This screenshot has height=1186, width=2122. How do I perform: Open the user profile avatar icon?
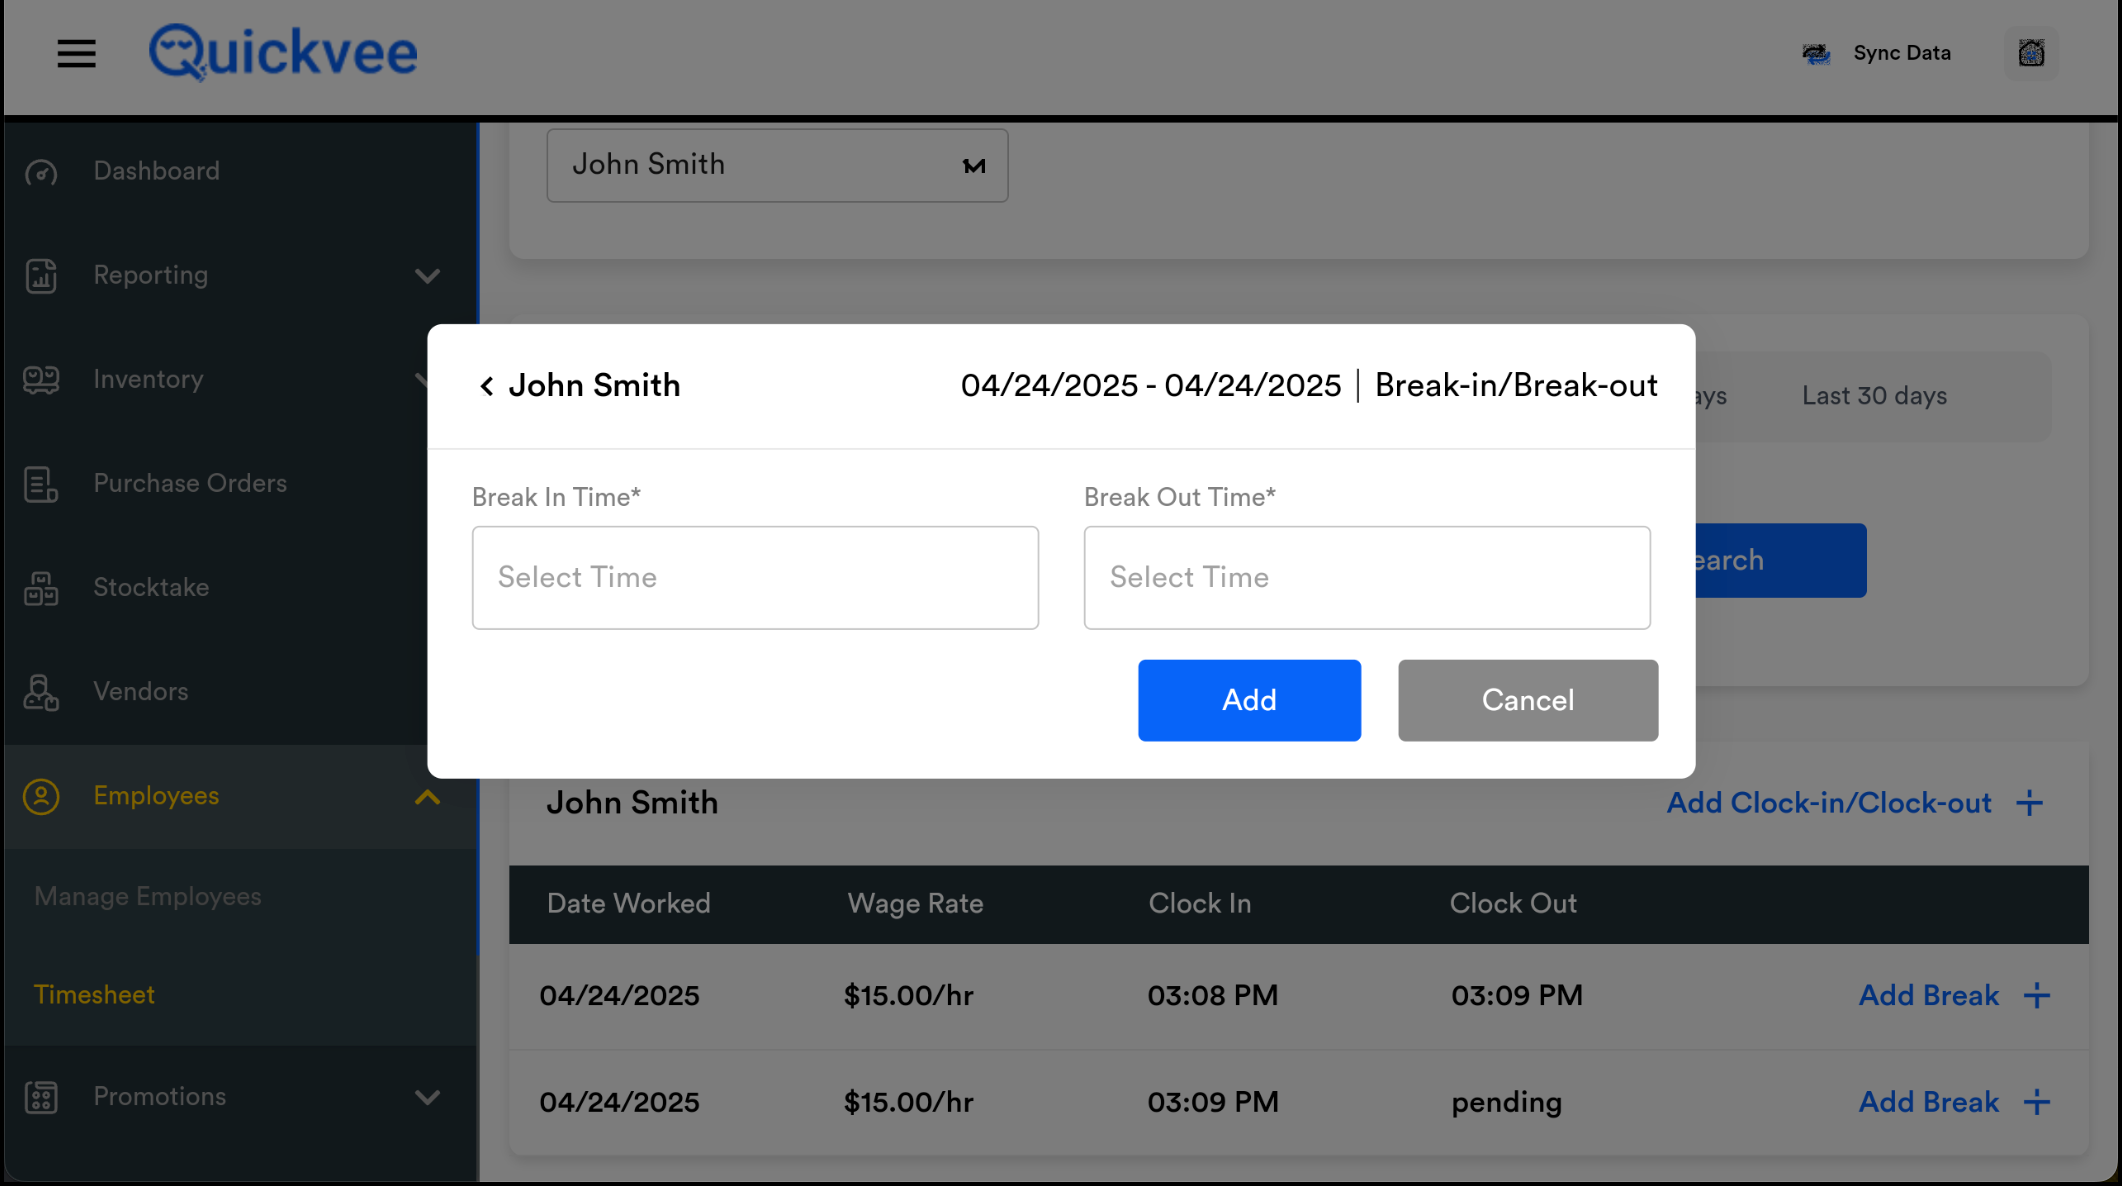click(2031, 53)
